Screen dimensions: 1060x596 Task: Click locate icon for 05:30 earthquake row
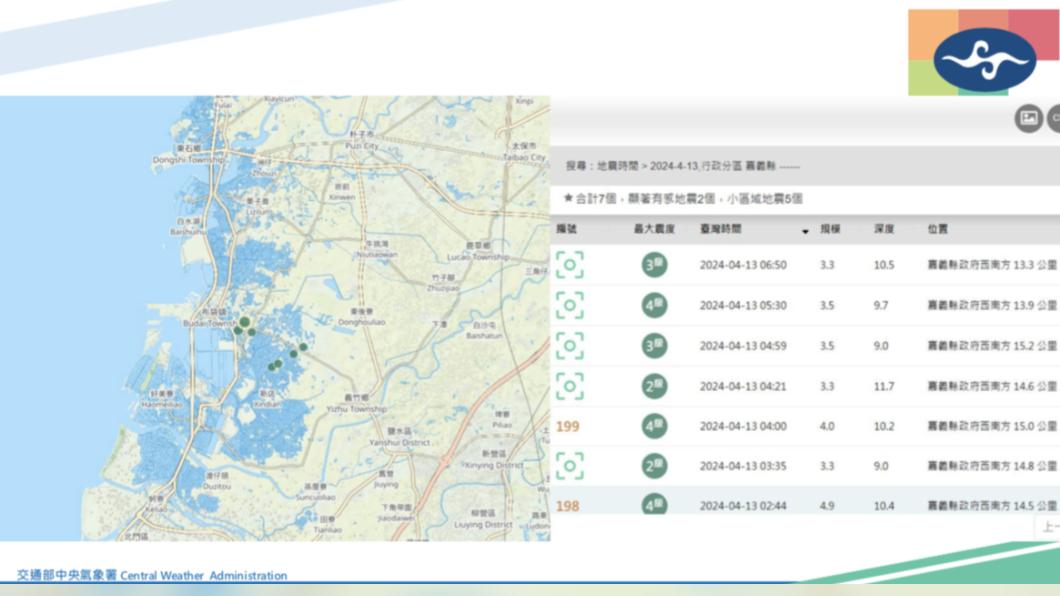coord(569,305)
